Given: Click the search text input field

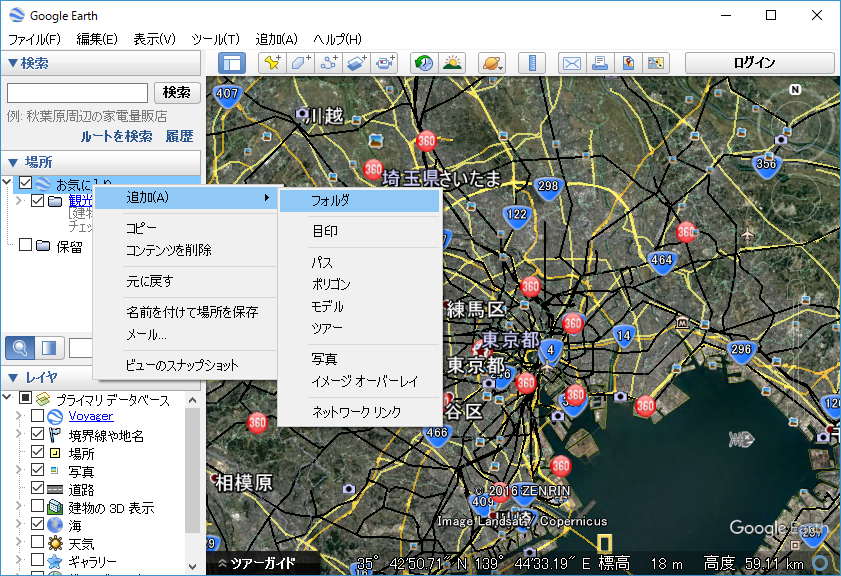Looking at the screenshot, I should pyautogui.click(x=77, y=93).
